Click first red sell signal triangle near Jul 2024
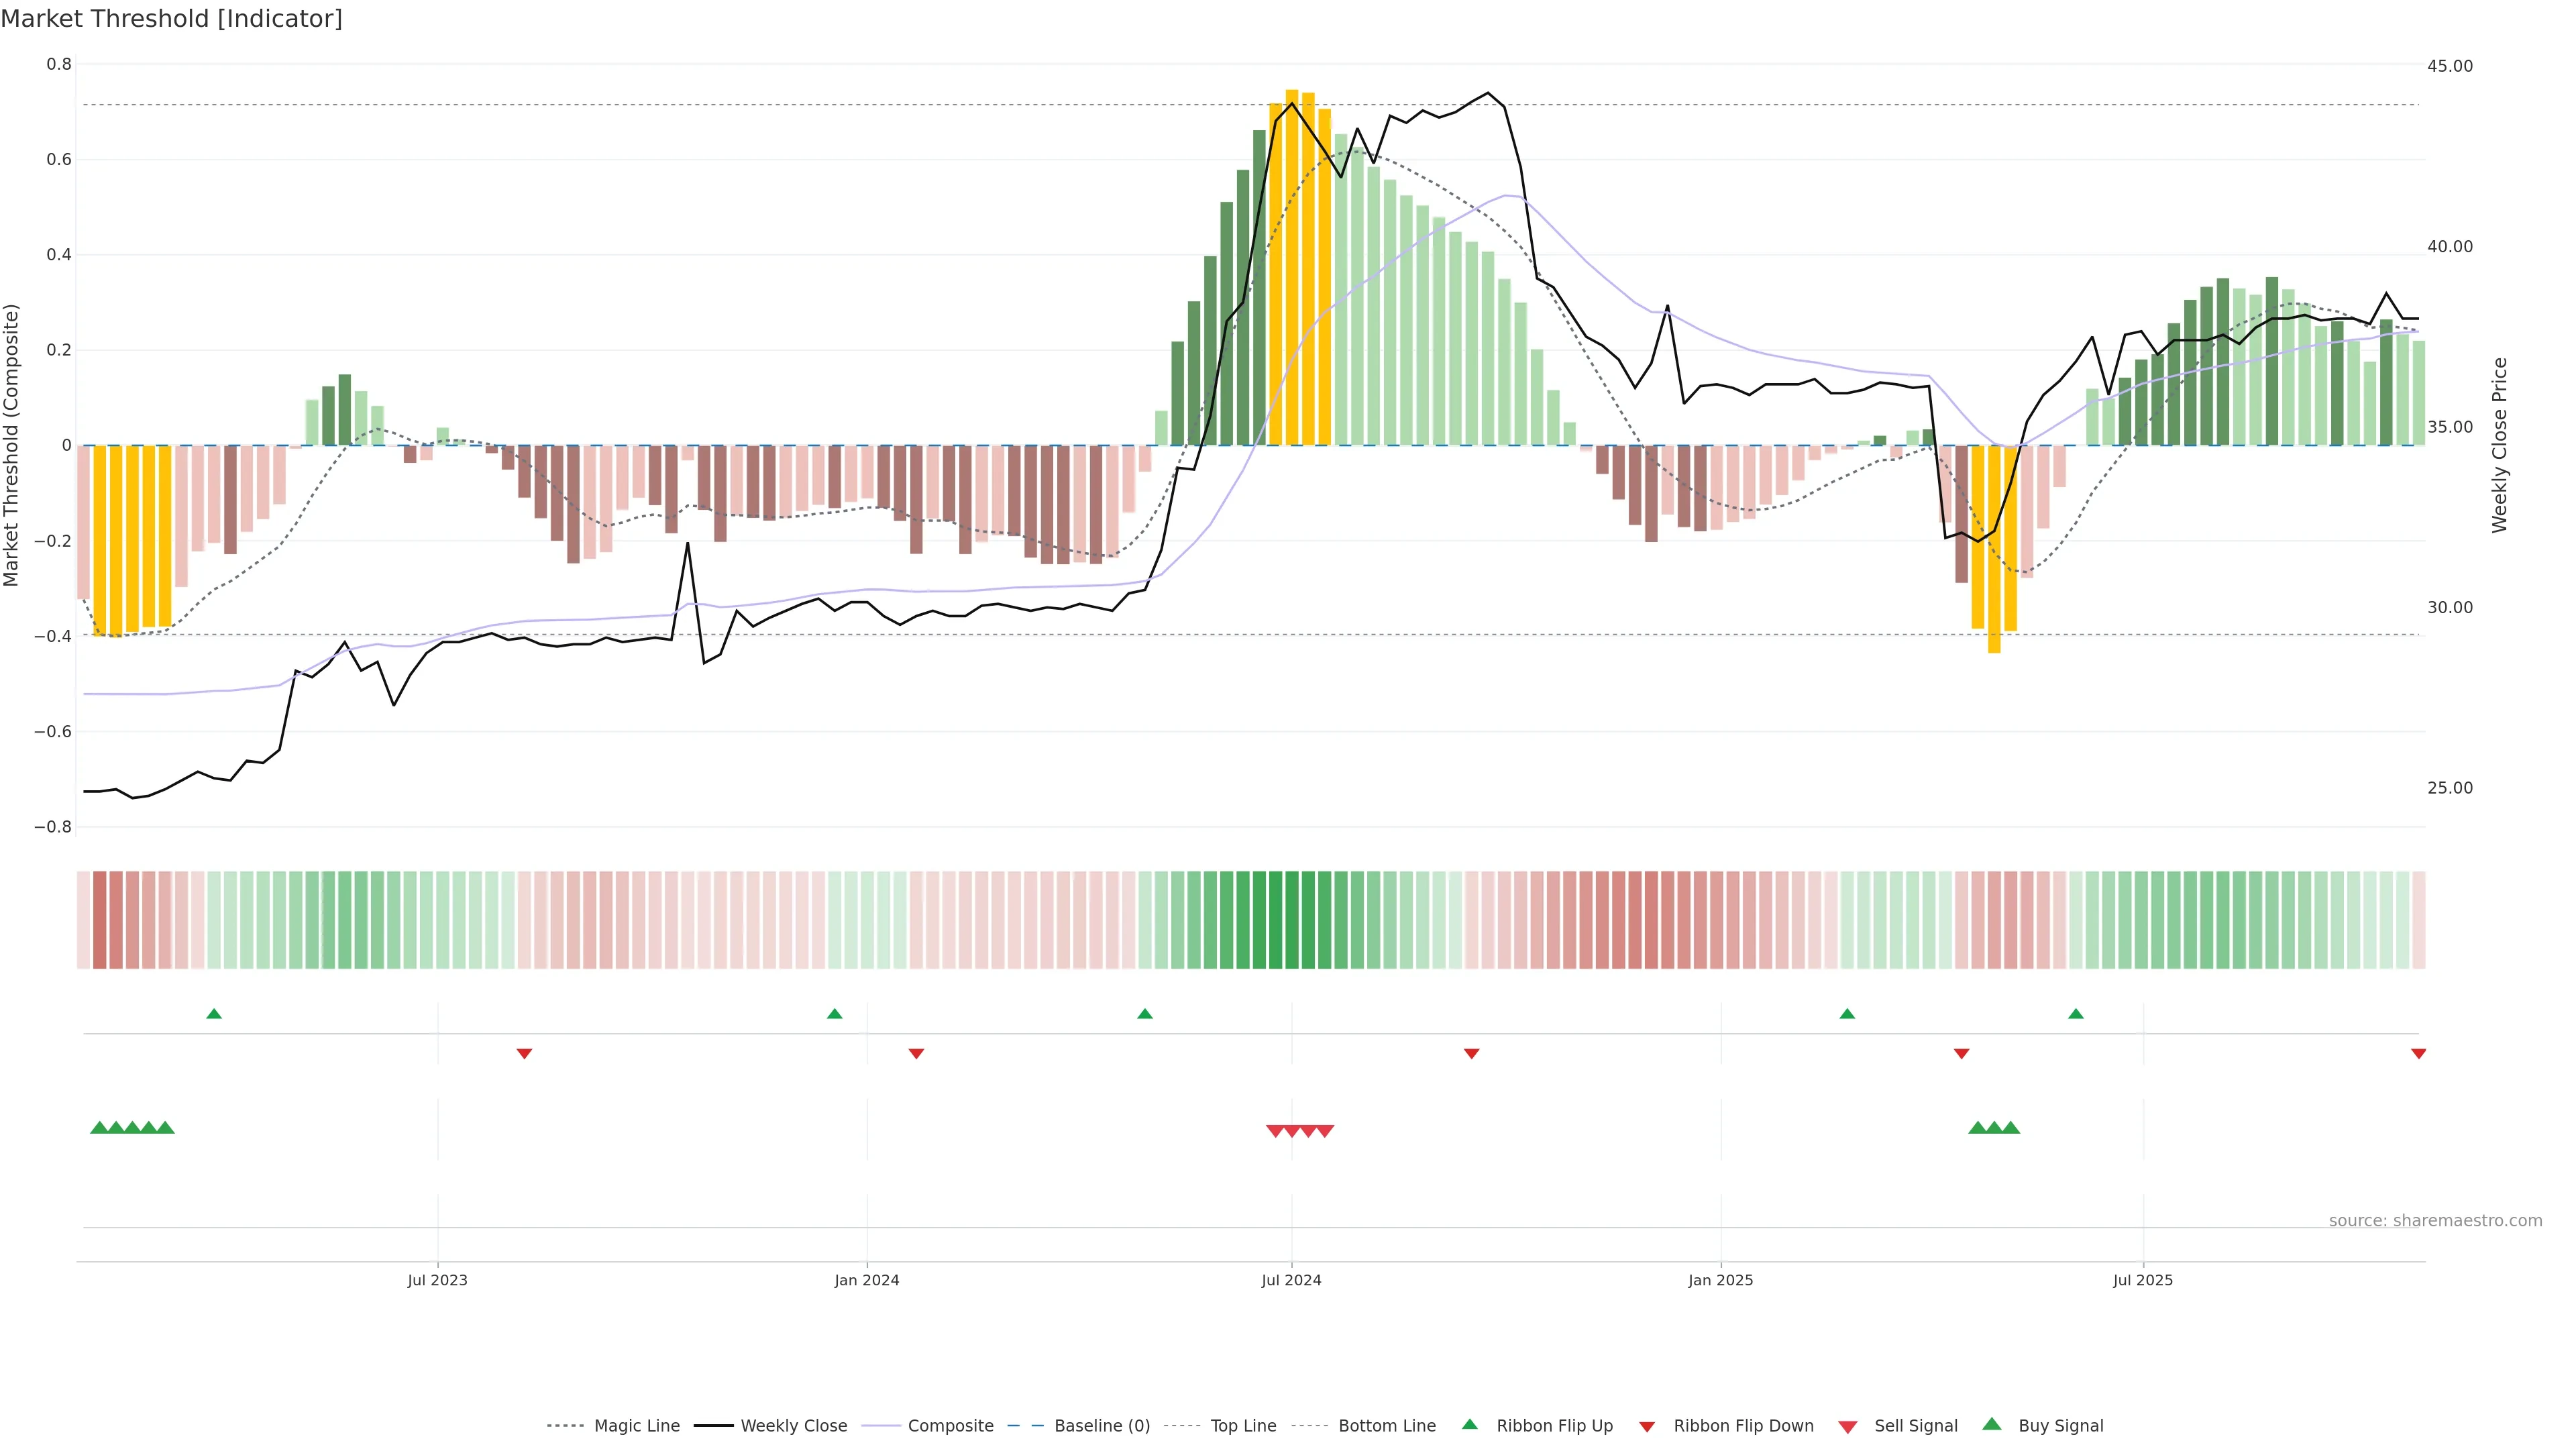The height and width of the screenshot is (1449, 2576). (x=1275, y=1131)
